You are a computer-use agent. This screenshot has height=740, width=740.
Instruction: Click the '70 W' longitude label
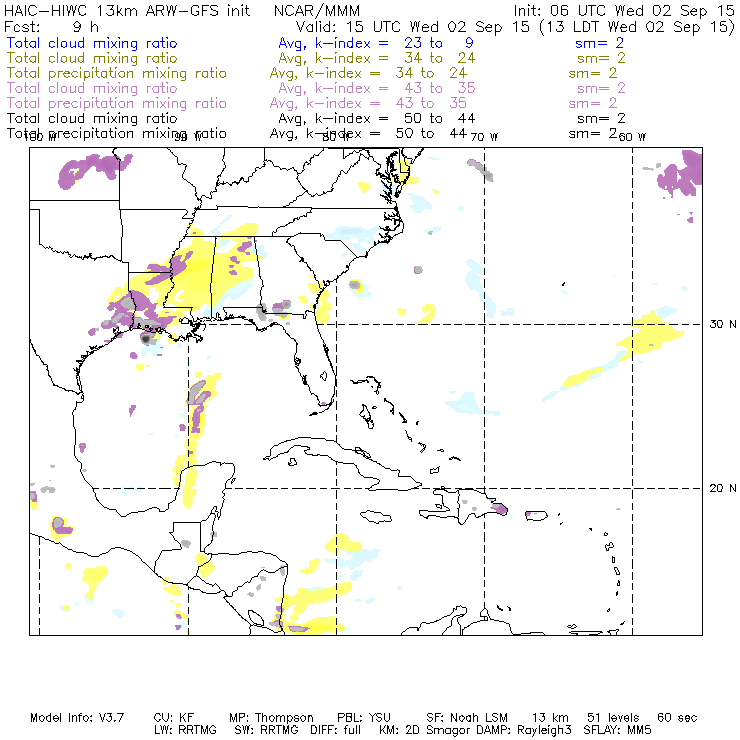click(x=484, y=137)
